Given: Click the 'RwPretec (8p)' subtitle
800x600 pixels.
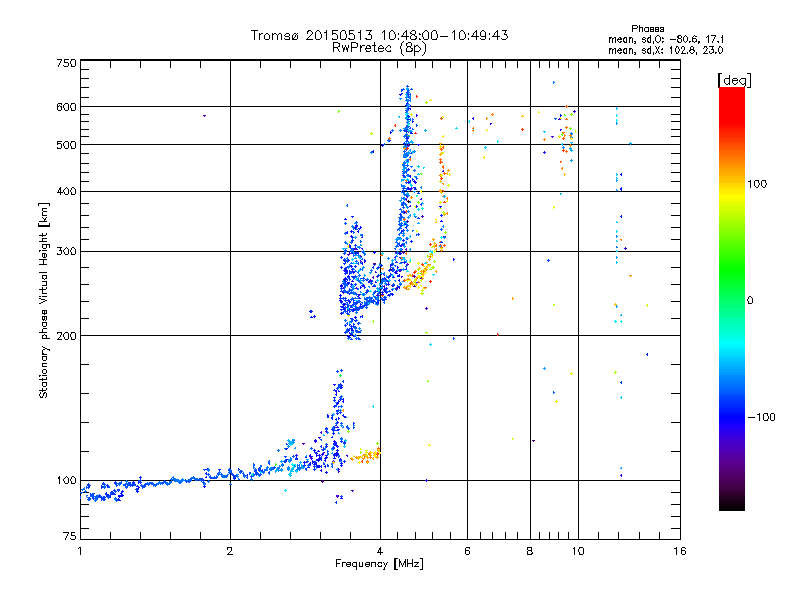Looking at the screenshot, I should 379,48.
